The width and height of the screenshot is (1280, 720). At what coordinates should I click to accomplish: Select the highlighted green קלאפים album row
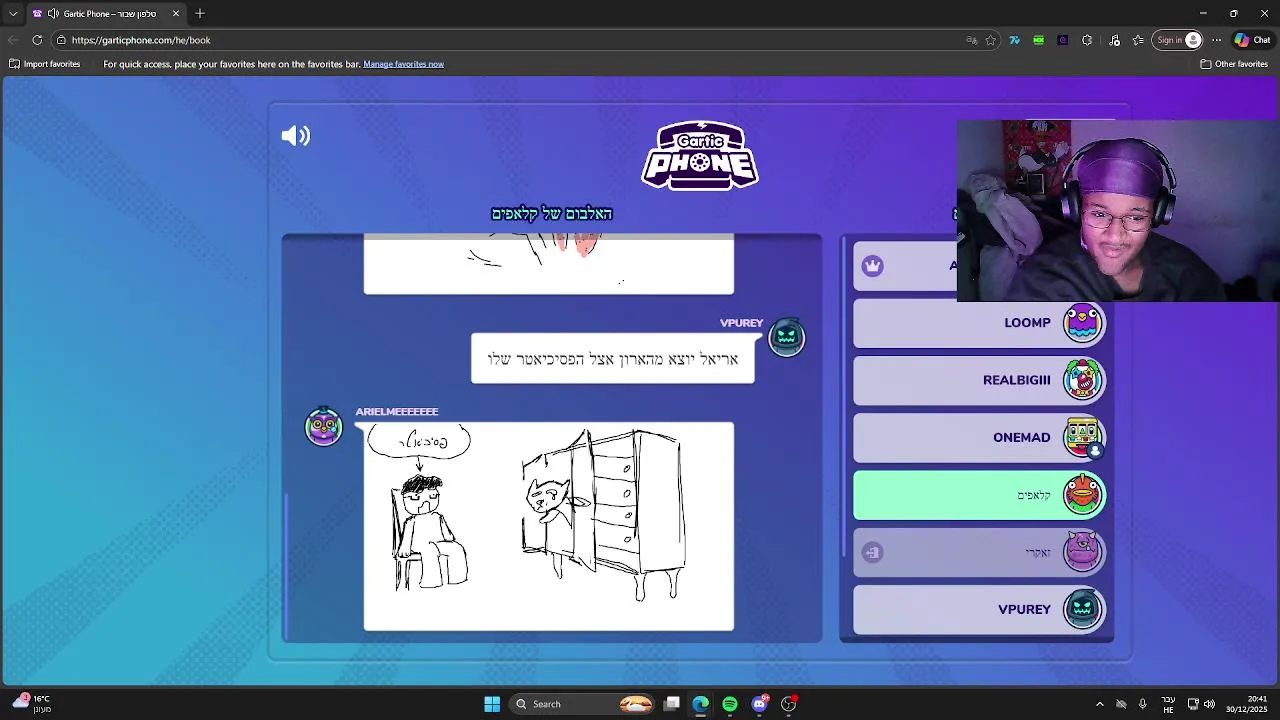pos(979,495)
